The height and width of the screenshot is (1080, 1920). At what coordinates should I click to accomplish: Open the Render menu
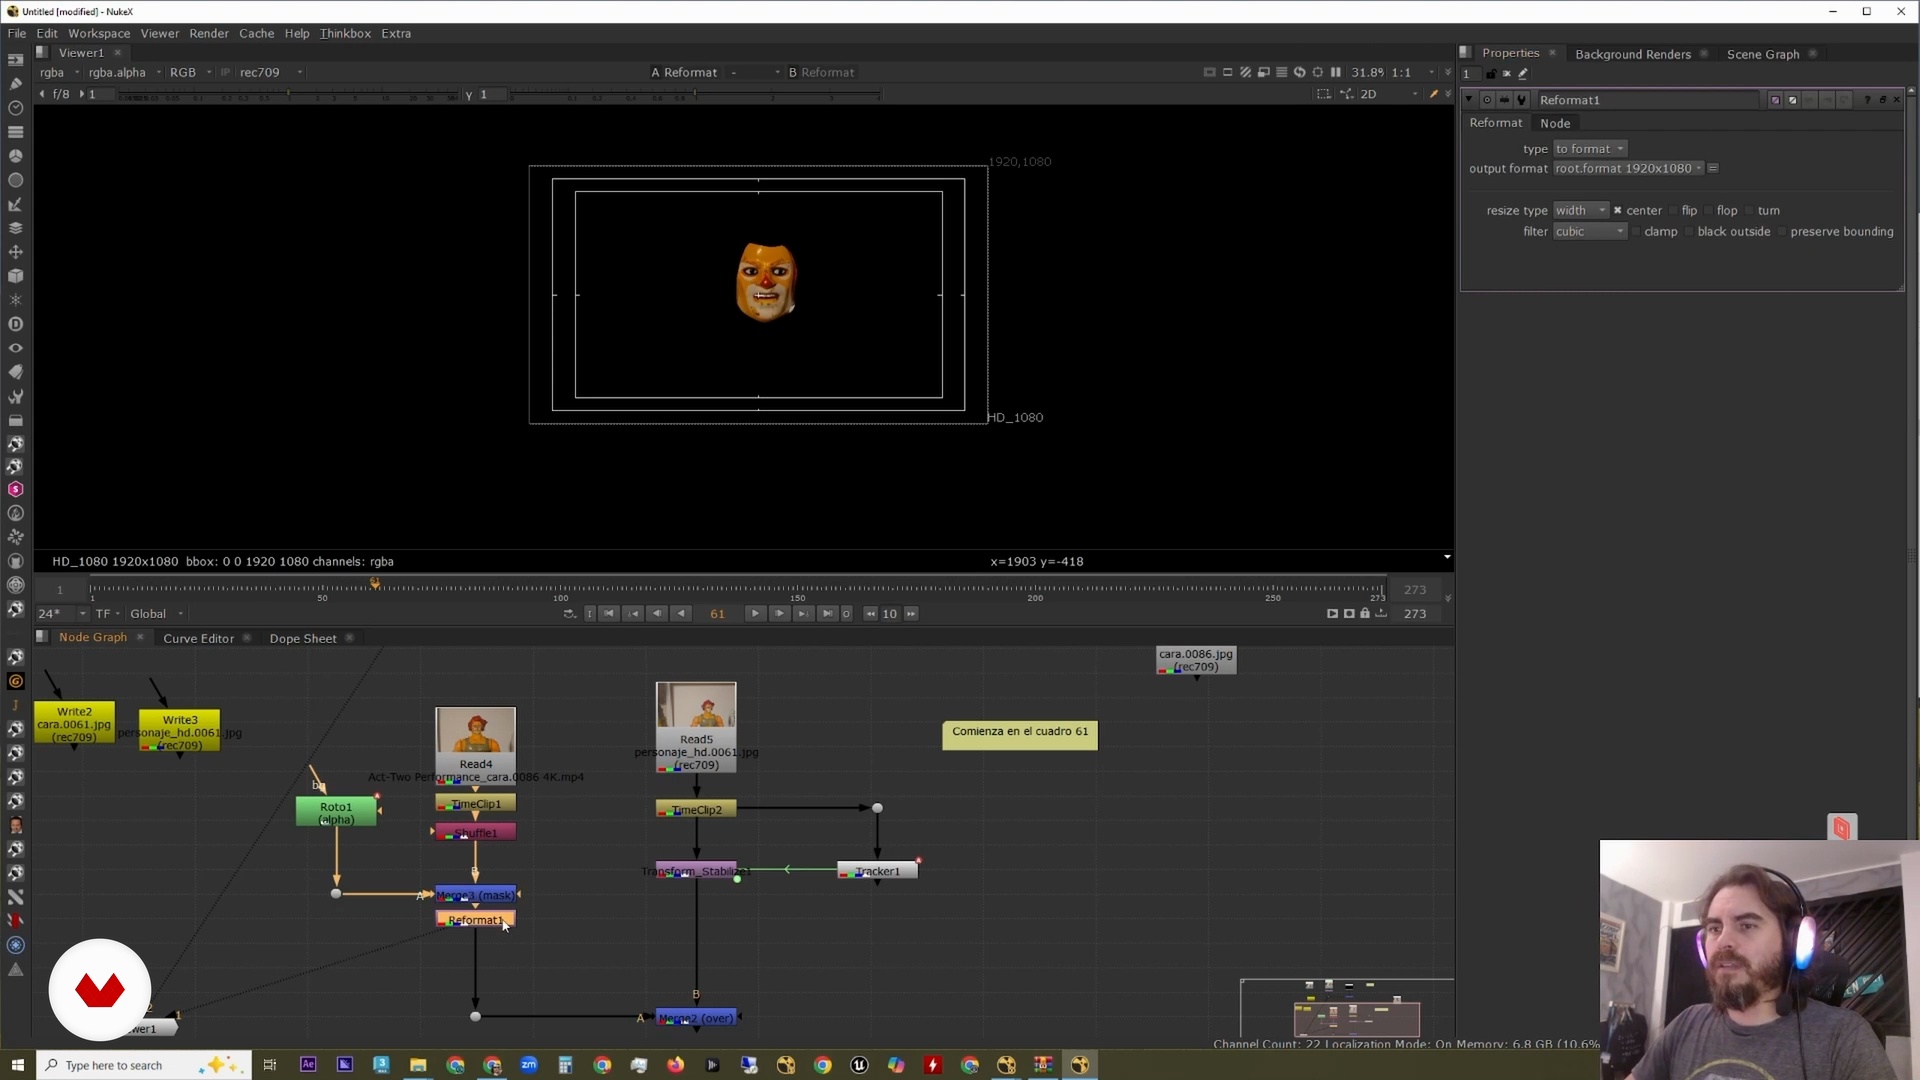pyautogui.click(x=209, y=33)
